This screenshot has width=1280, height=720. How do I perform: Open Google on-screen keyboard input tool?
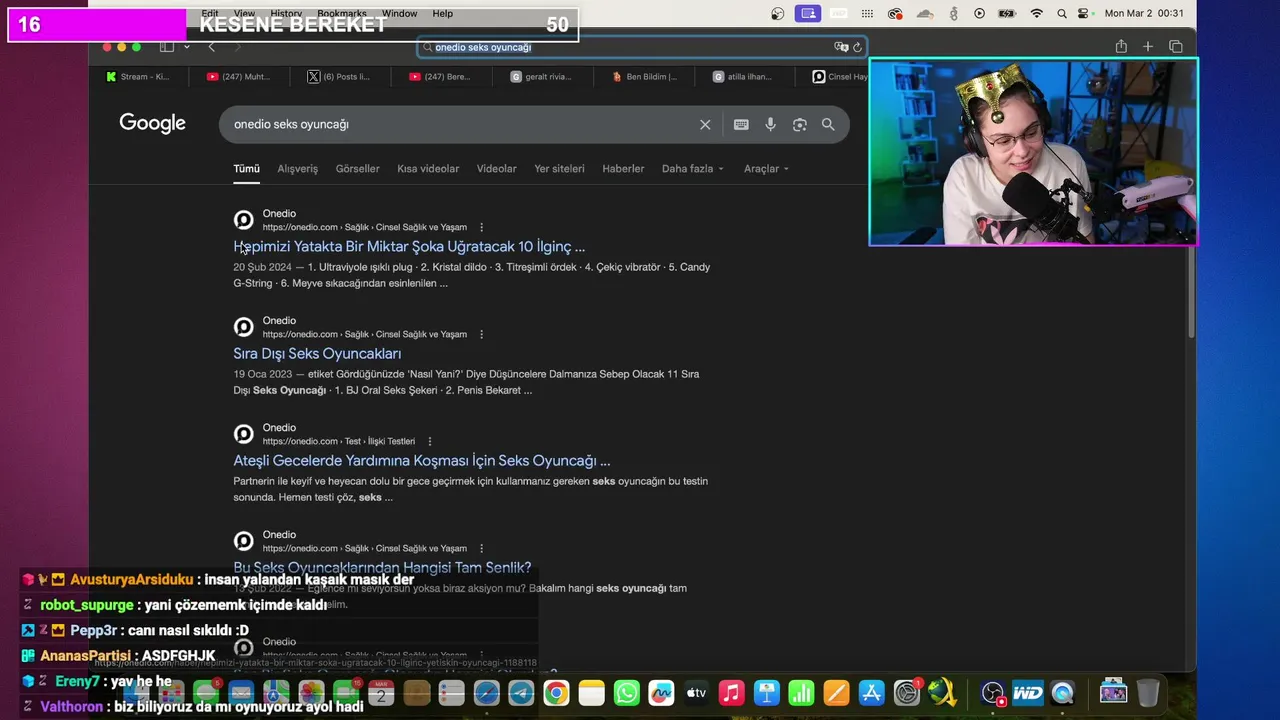click(x=741, y=125)
